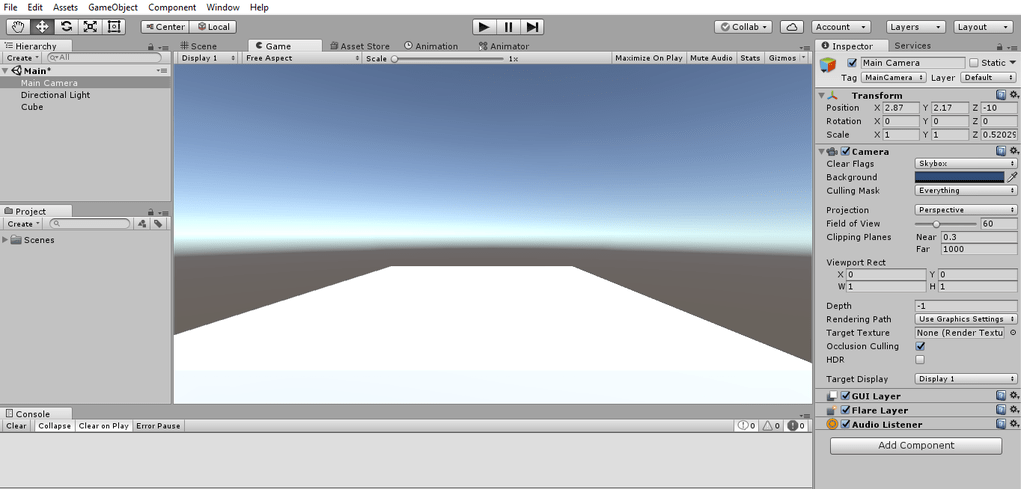1021x489 pixels.
Task: Toggle the Hierarchy panel lock icon
Action: (151, 47)
